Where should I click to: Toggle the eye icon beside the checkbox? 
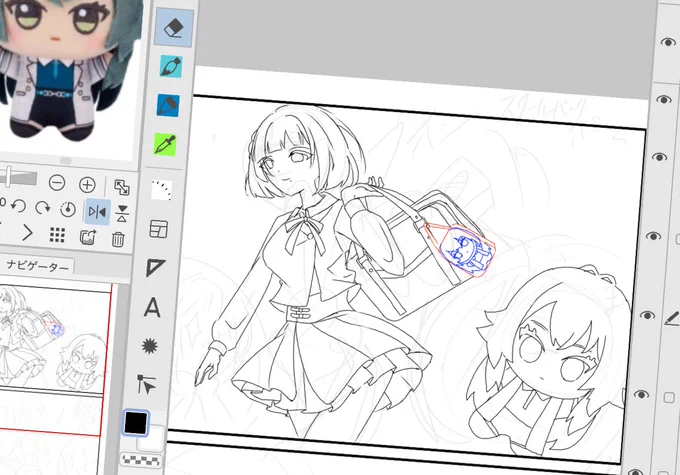coord(641,394)
